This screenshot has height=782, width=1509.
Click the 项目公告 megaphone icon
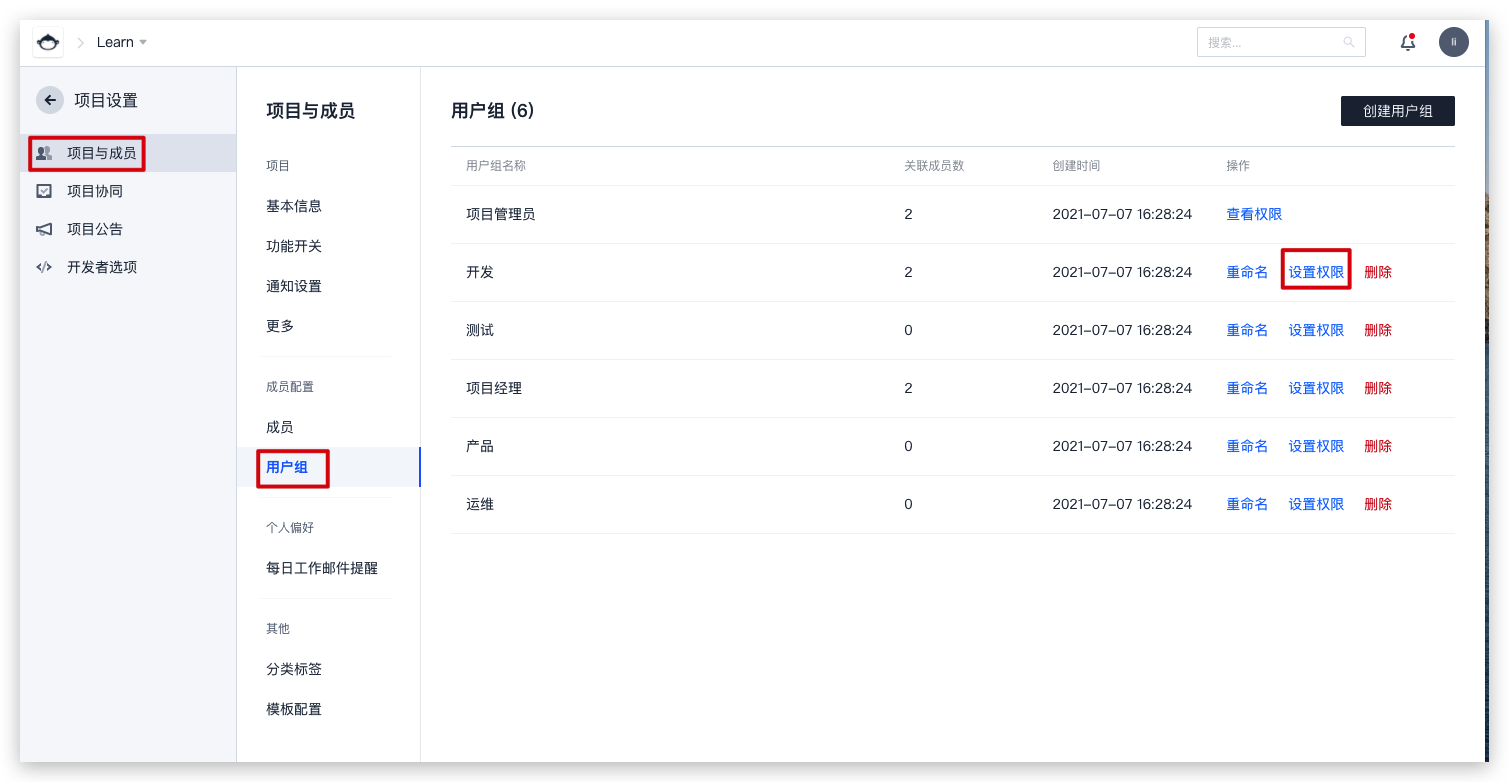[x=44, y=229]
